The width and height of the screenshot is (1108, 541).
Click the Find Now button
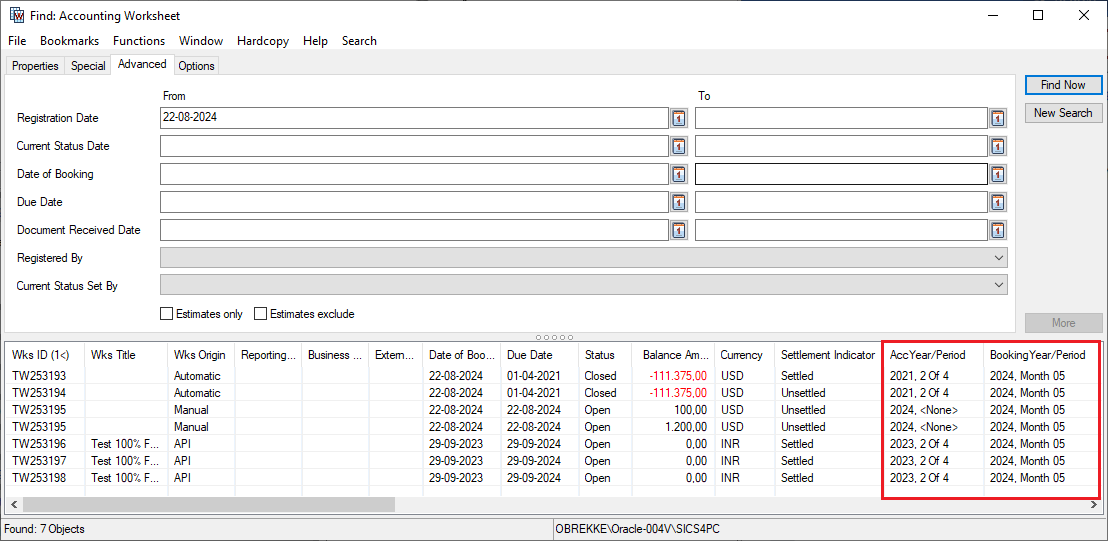pos(1063,85)
